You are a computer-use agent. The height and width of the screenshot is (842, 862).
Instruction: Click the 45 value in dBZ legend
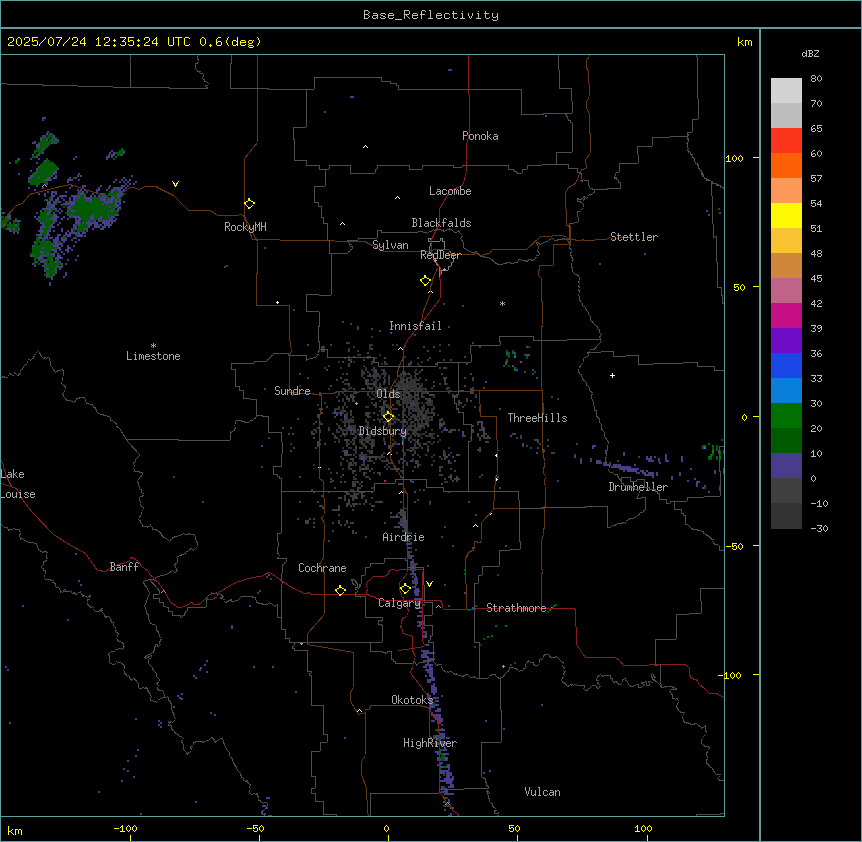pyautogui.click(x=816, y=279)
